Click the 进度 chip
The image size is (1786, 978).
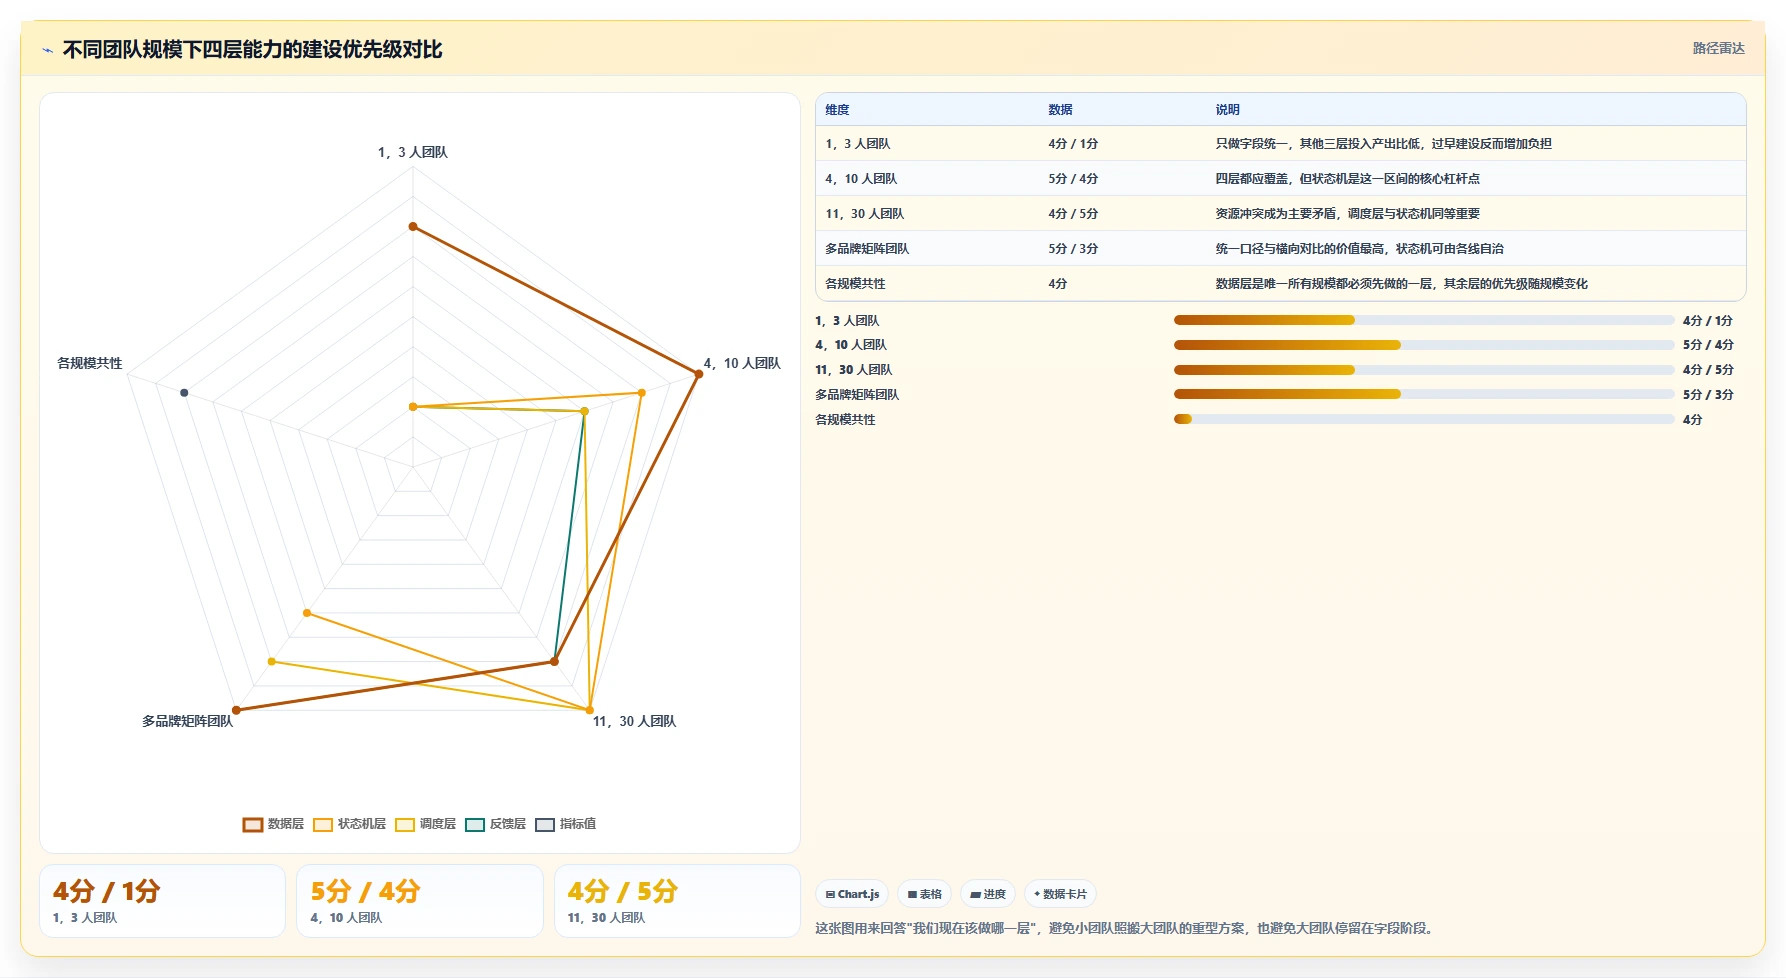pos(988,894)
